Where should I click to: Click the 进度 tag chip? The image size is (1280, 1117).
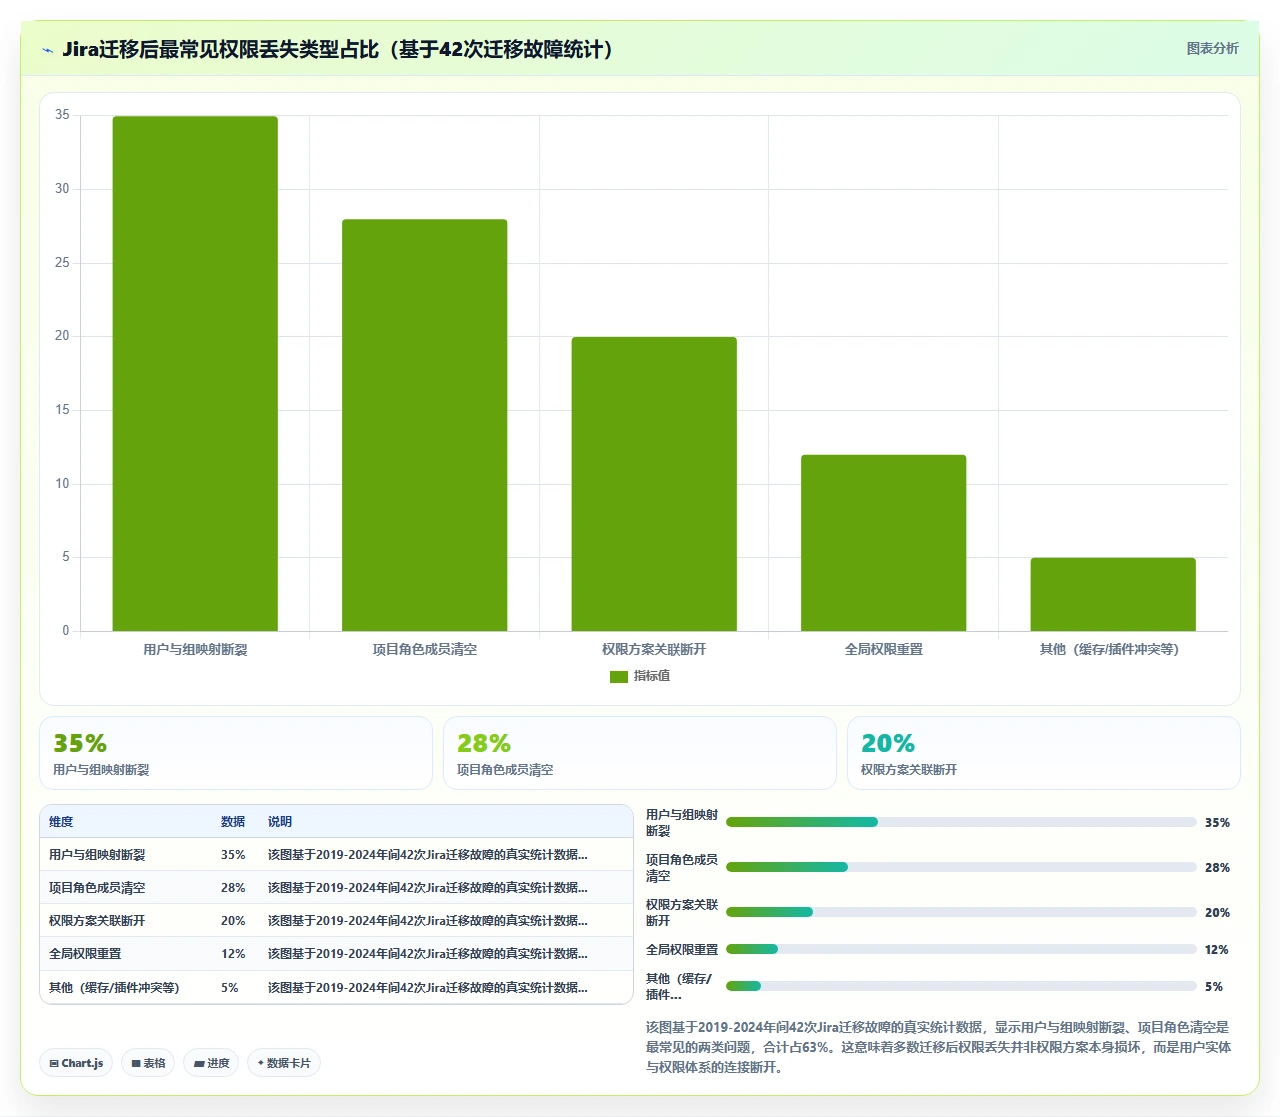click(x=211, y=1063)
